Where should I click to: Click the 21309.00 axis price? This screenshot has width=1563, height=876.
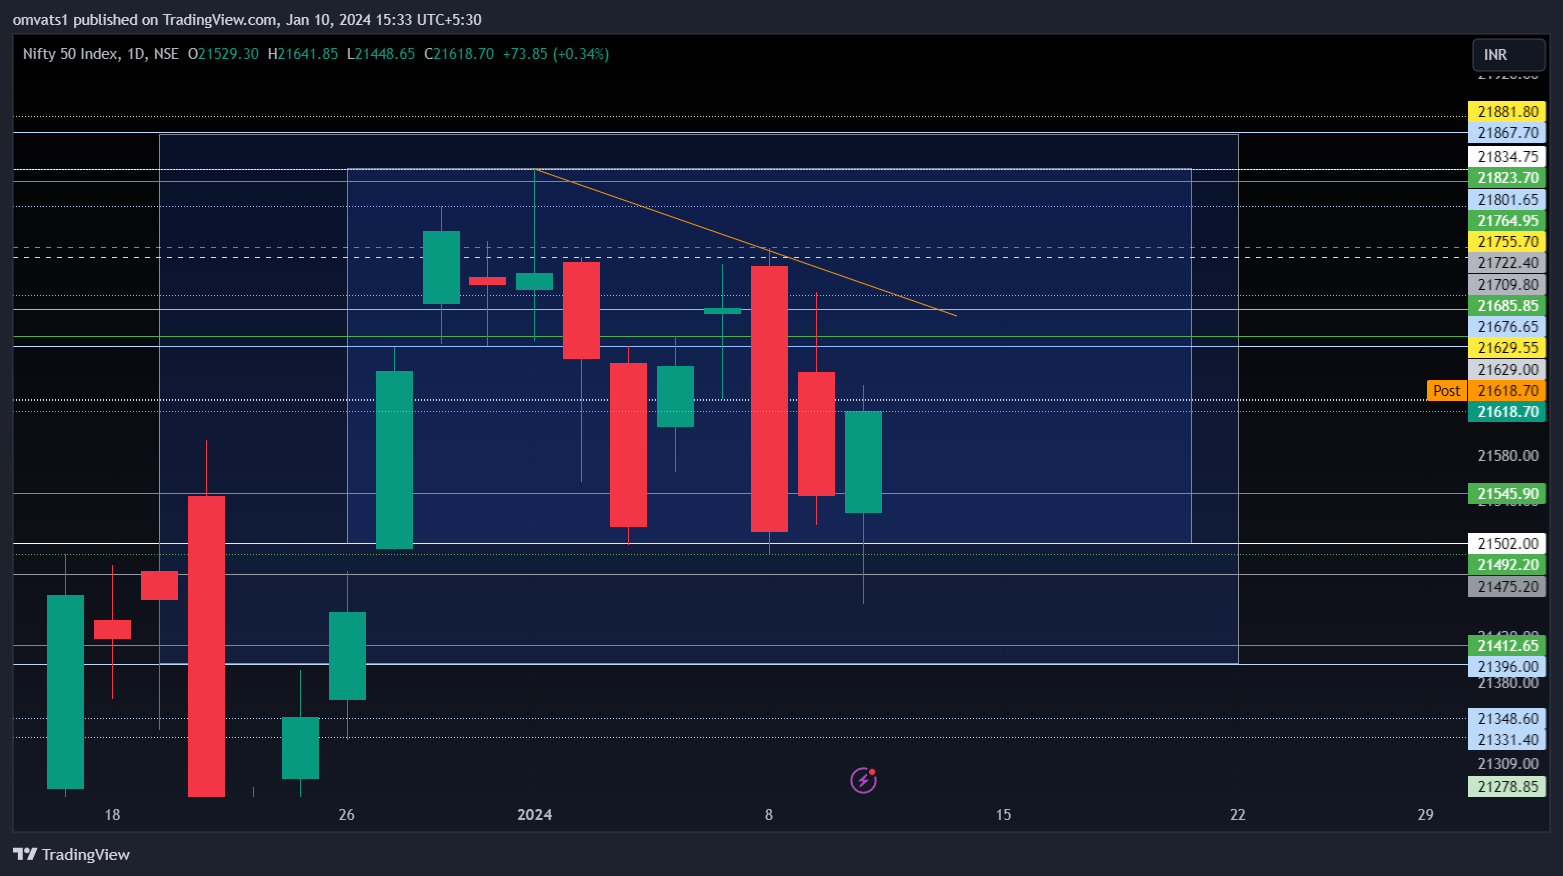point(1507,764)
